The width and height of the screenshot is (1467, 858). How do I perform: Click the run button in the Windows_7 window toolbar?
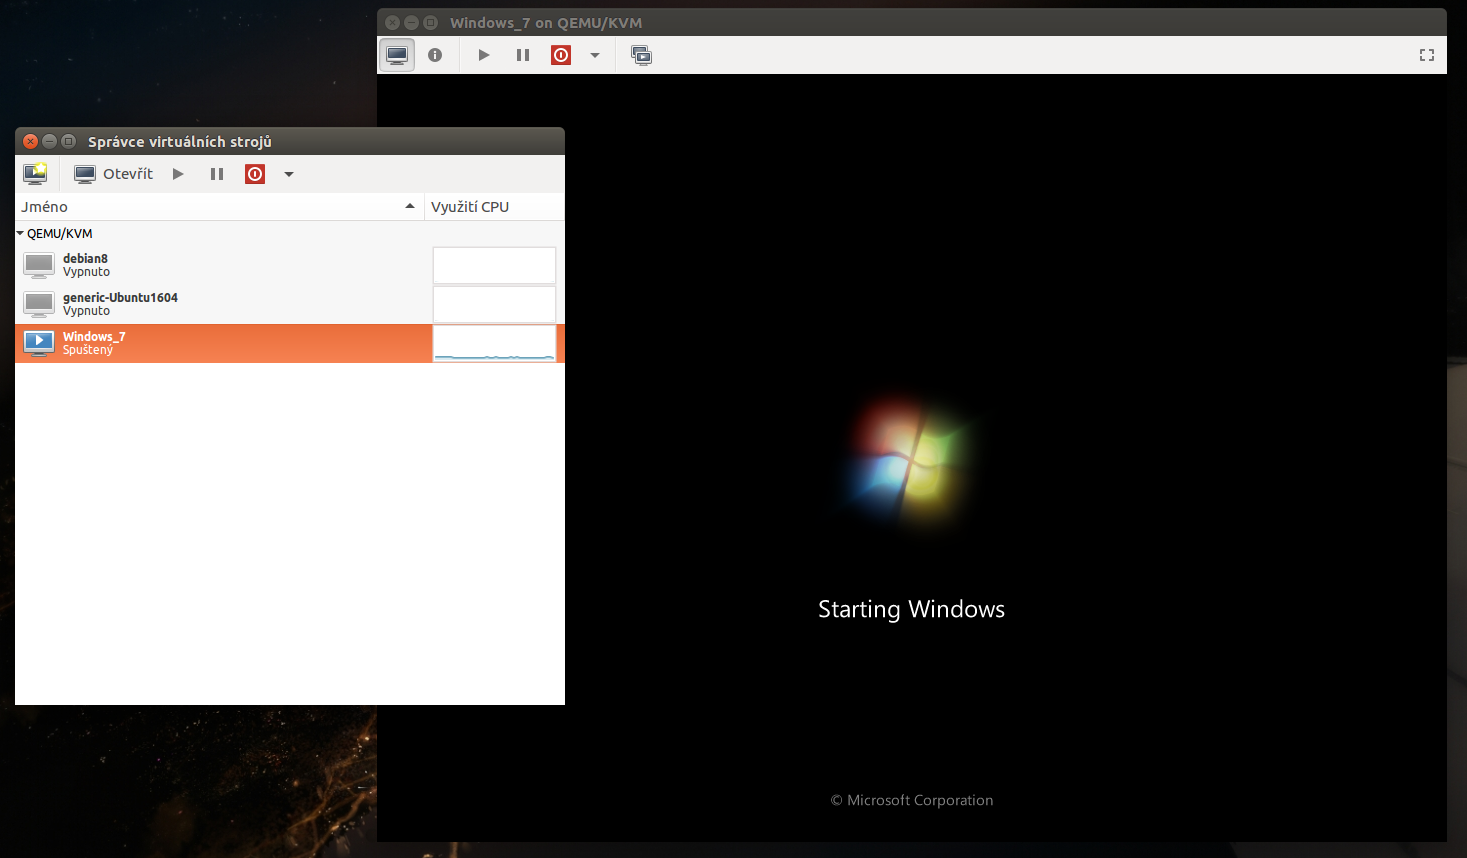click(x=484, y=55)
